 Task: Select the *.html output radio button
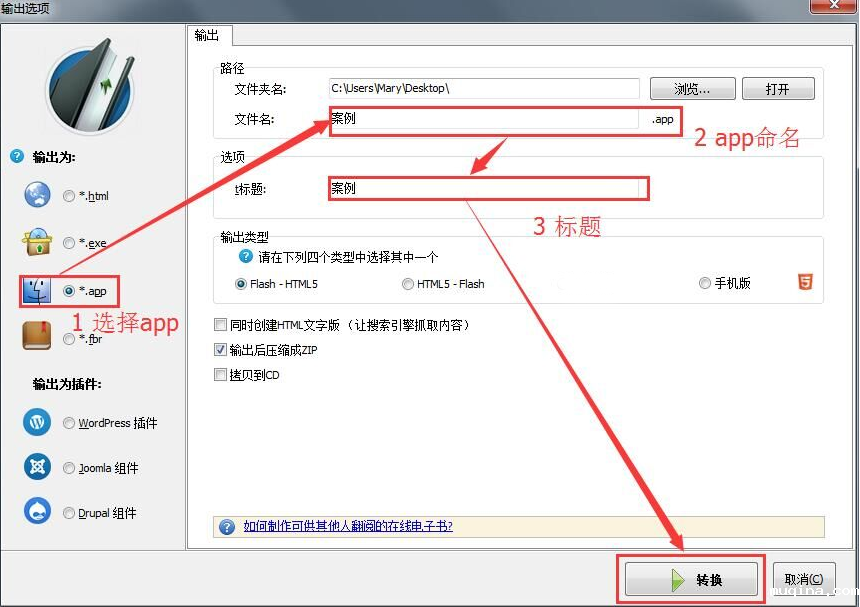pyautogui.click(x=69, y=196)
